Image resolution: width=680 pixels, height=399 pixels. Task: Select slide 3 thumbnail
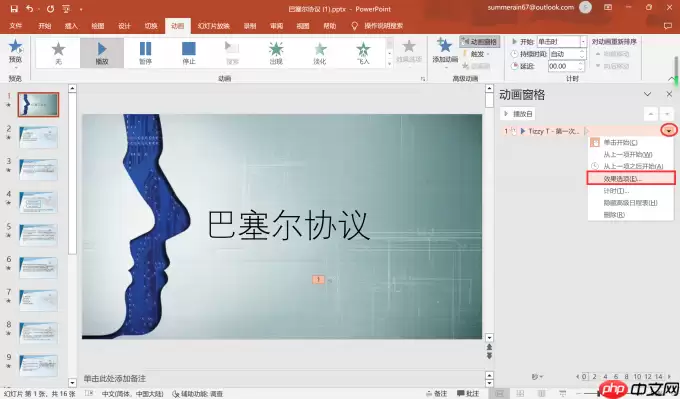tap(38, 170)
